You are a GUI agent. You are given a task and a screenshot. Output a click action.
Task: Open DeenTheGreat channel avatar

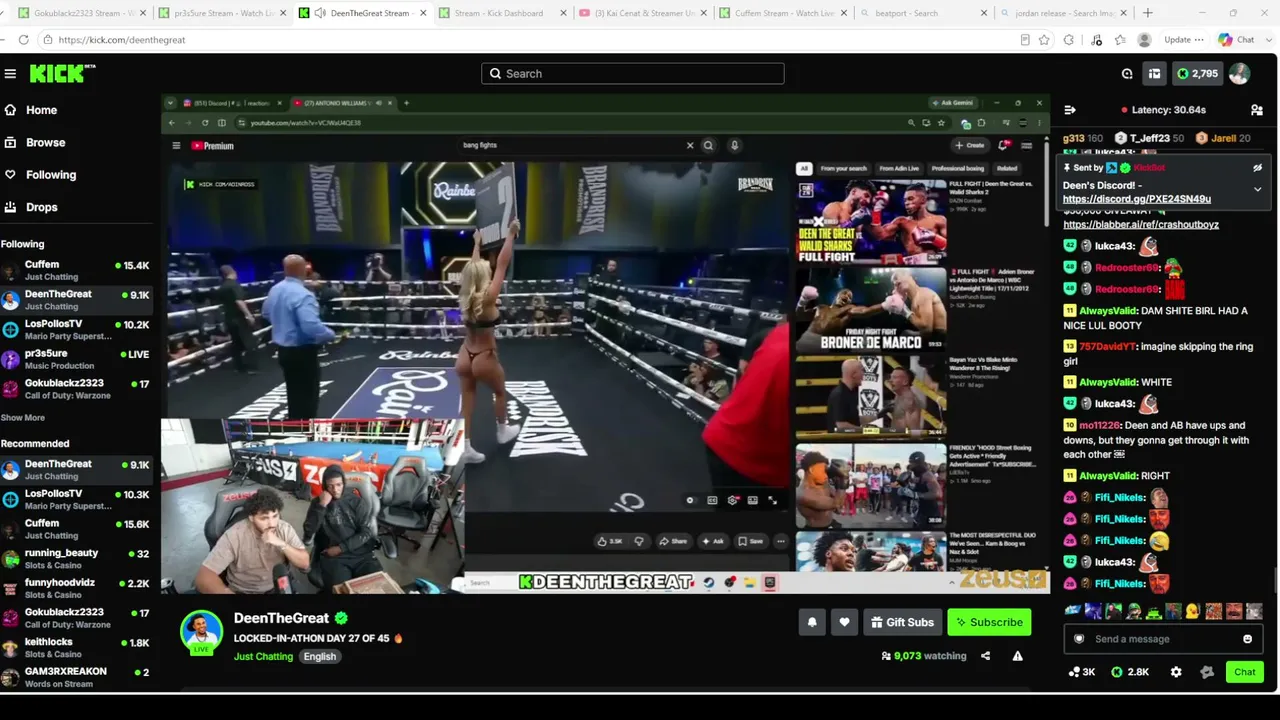[x=201, y=631]
